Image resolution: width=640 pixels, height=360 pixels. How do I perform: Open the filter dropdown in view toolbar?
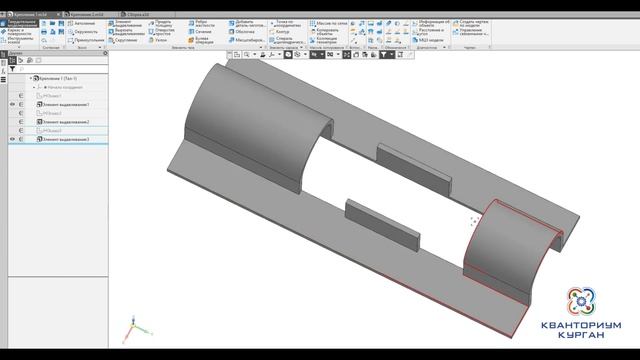[392, 55]
